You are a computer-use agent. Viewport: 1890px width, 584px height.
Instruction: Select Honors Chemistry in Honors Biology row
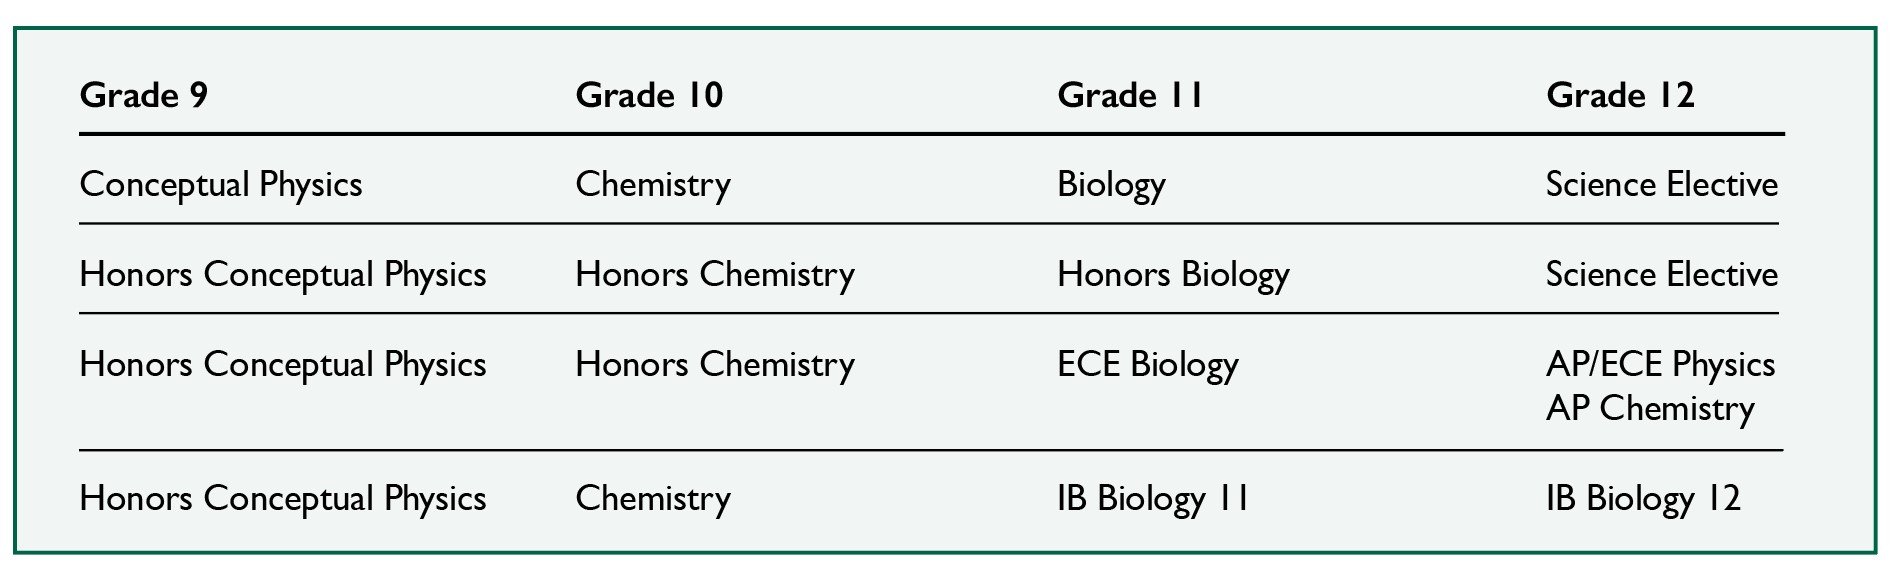(x=715, y=275)
